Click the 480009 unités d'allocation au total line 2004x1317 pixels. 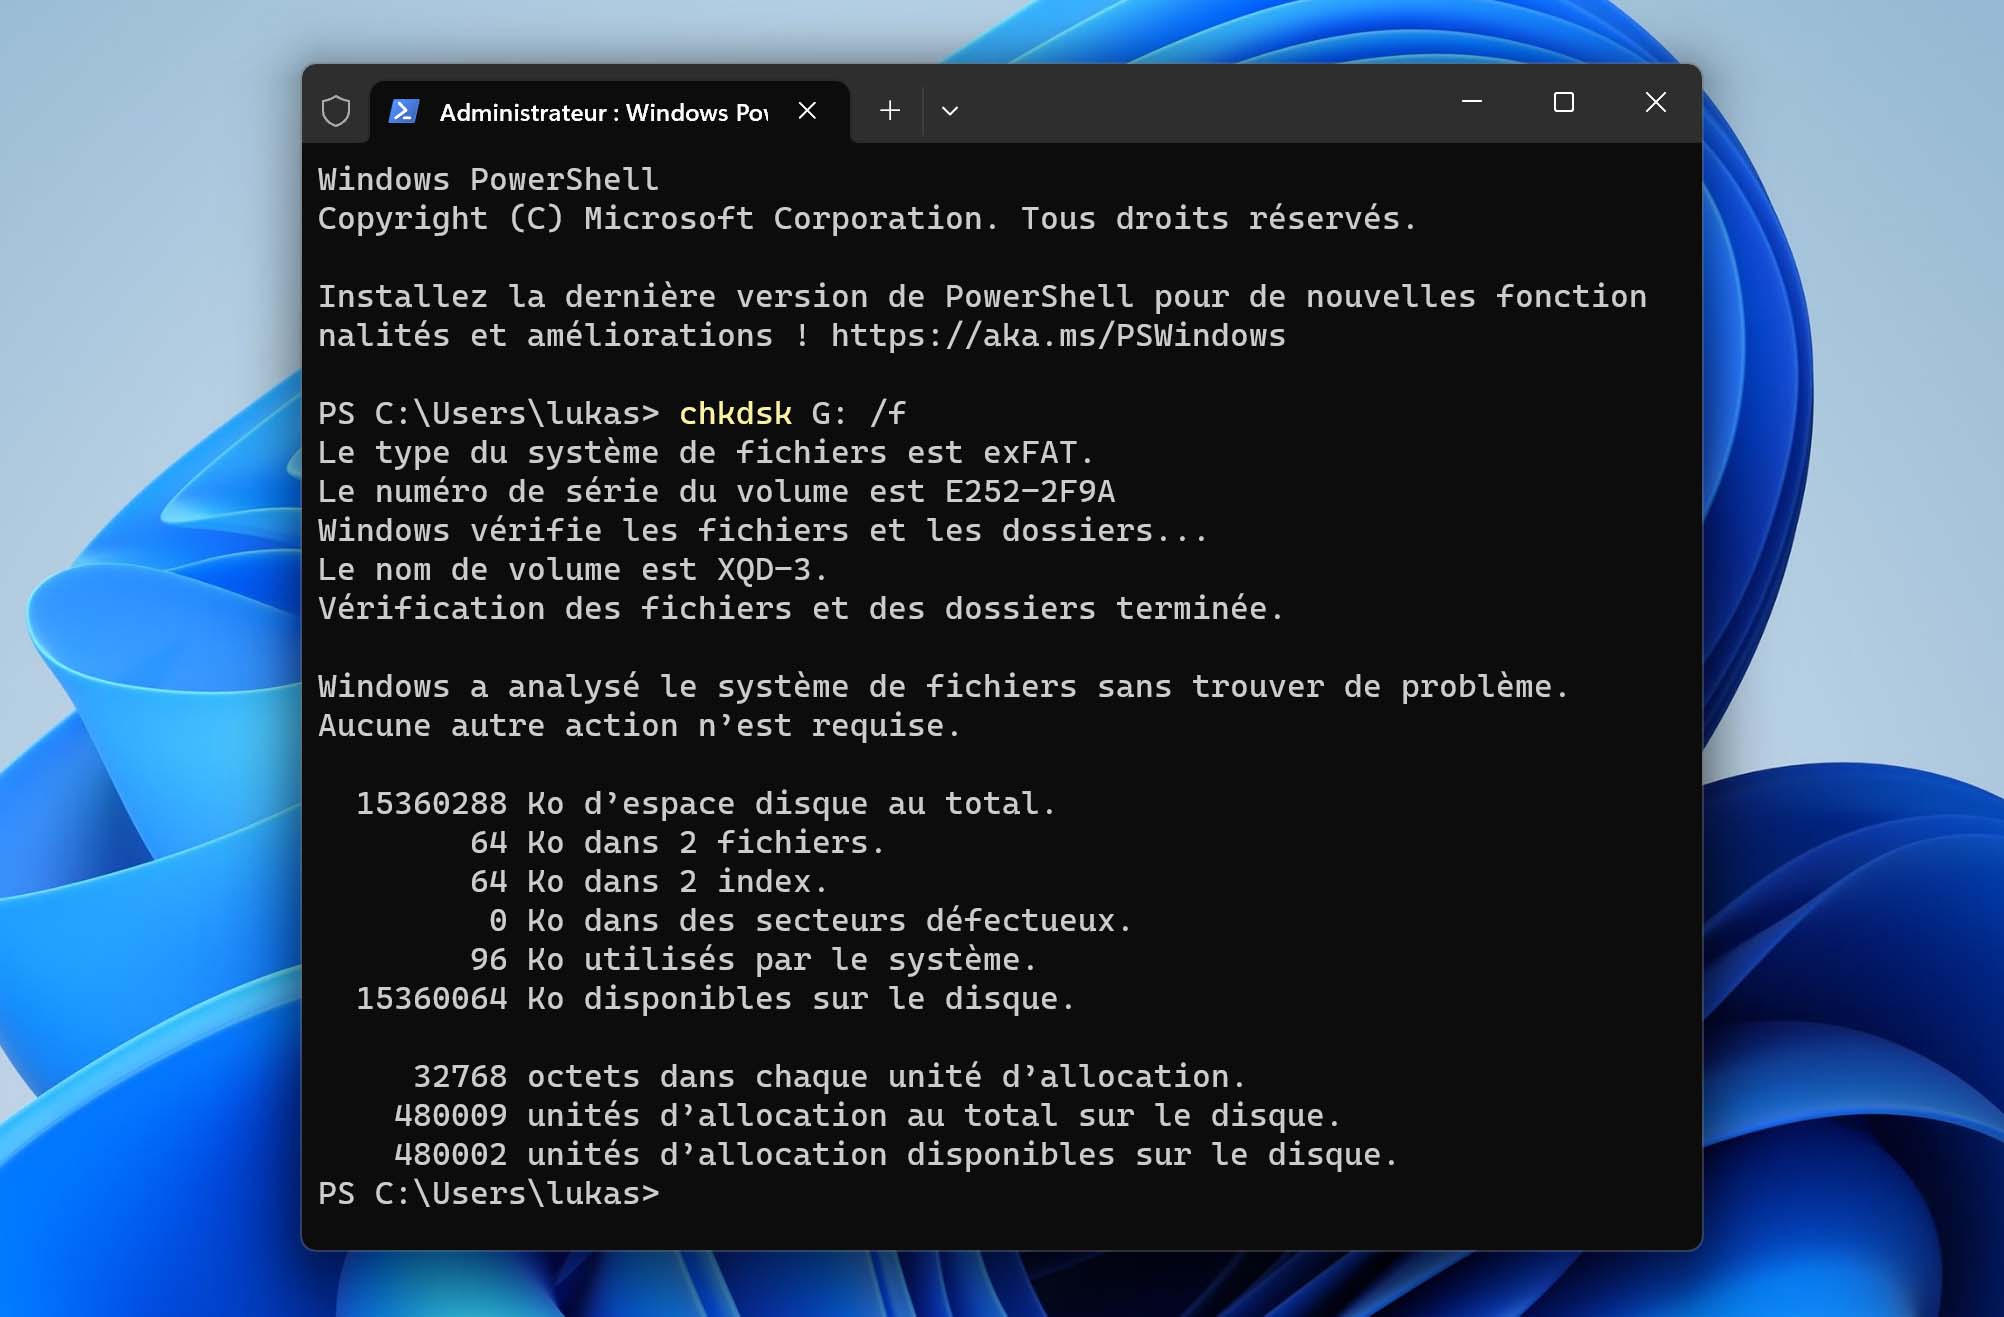(867, 1116)
